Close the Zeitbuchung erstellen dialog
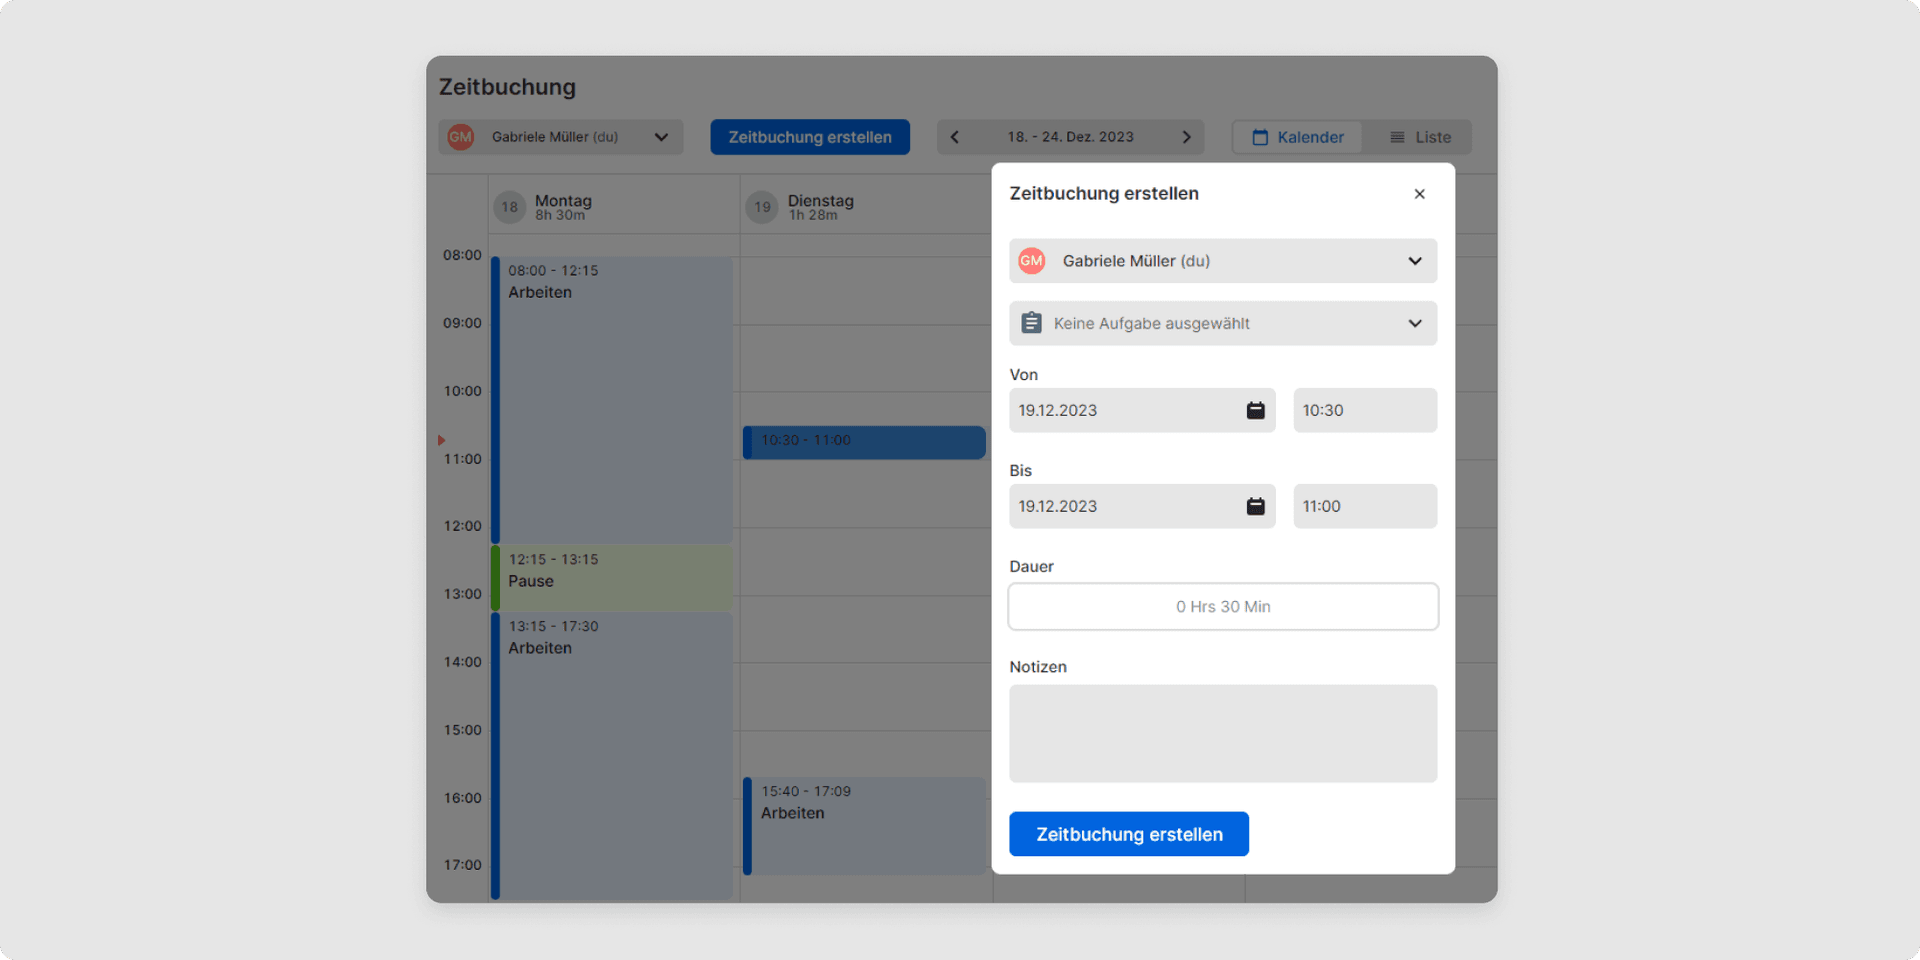 pos(1419,194)
